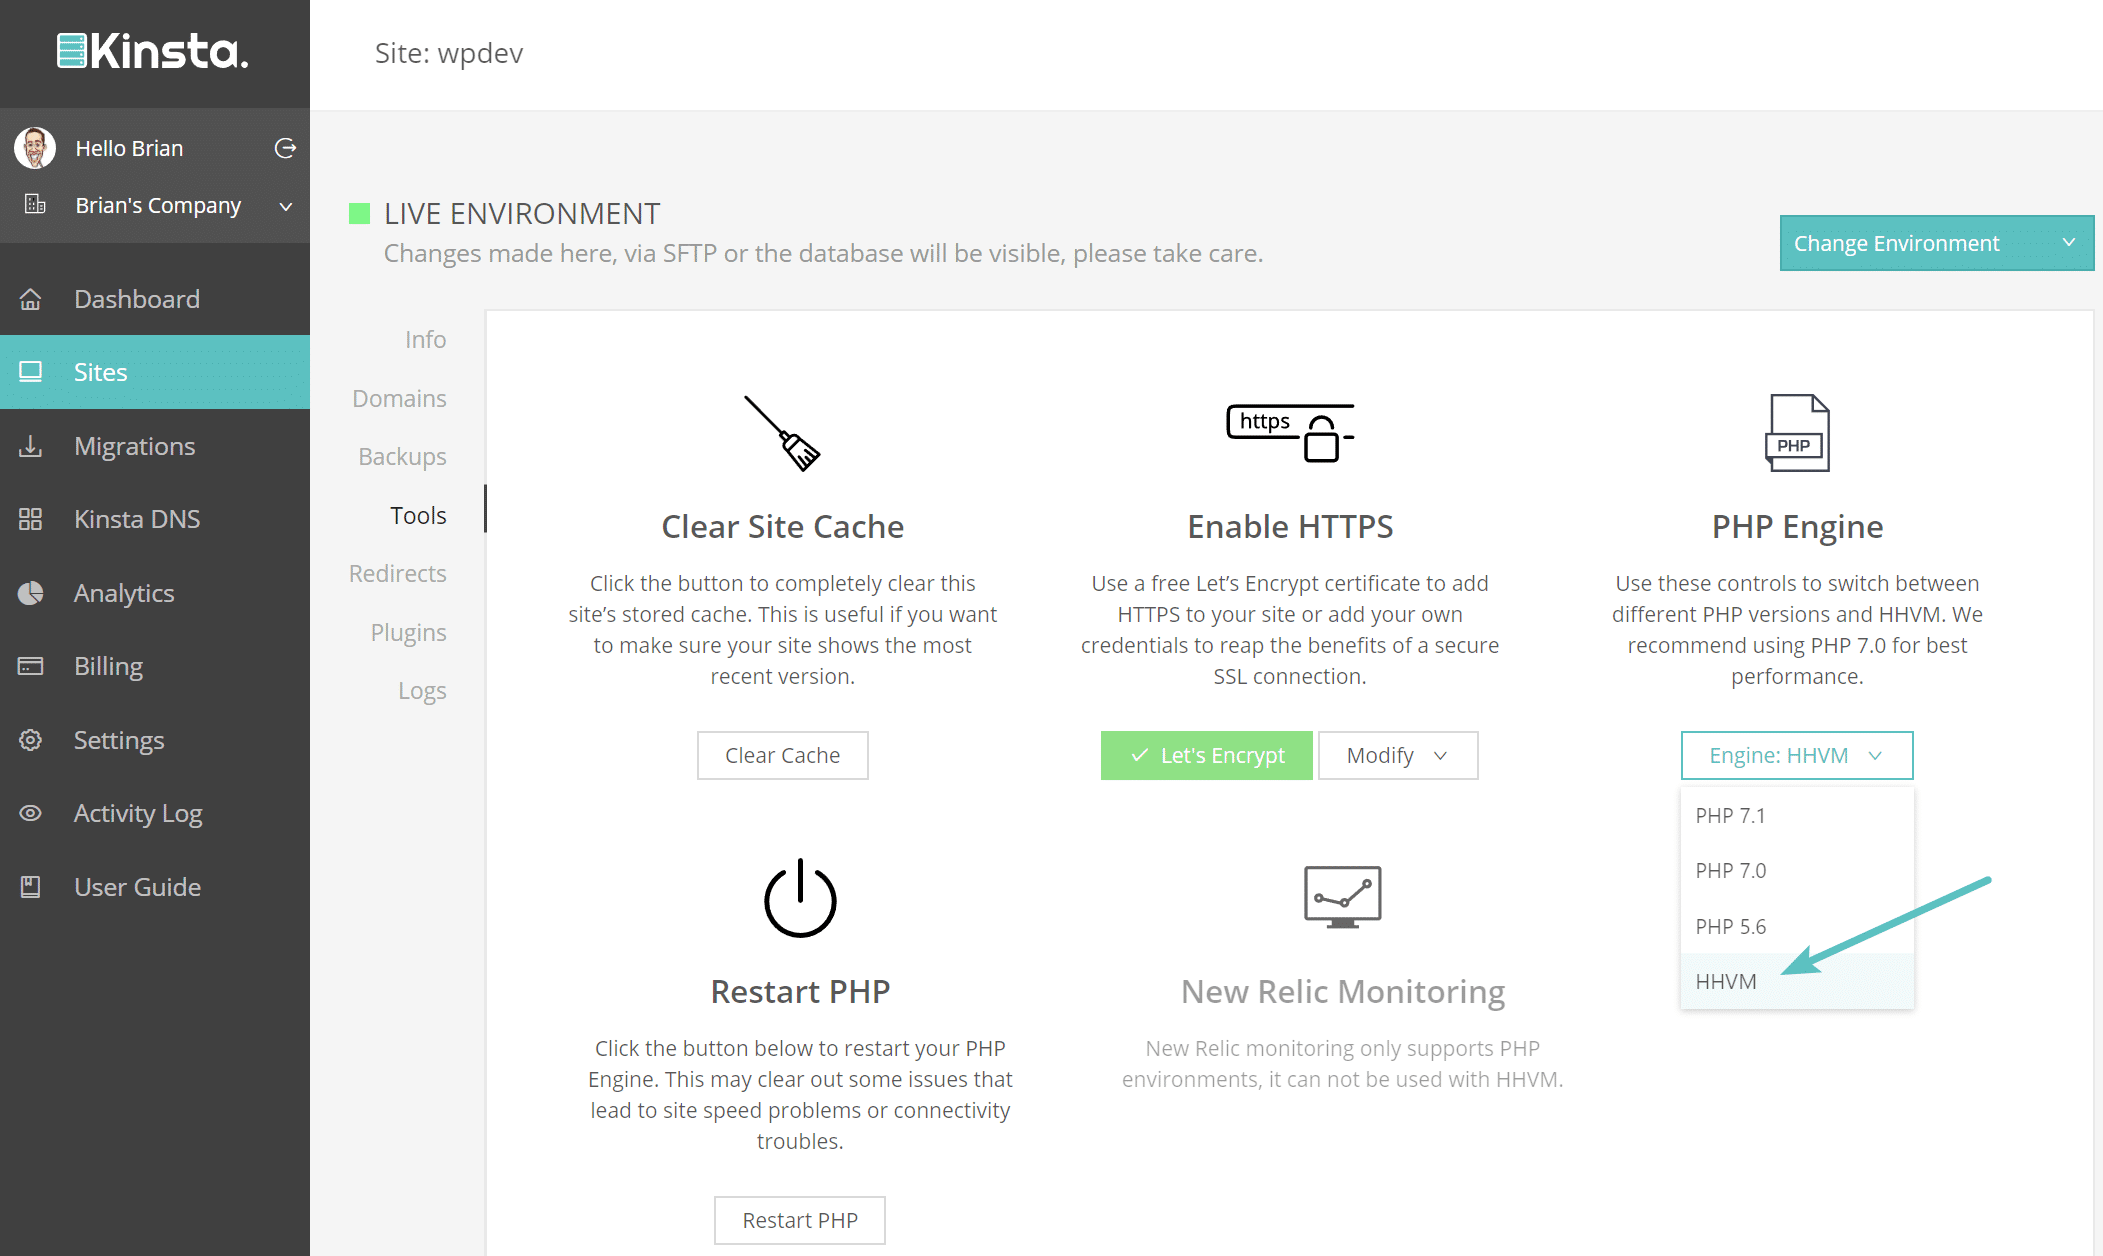Expand the Brian's Company dropdown chevron
2103x1256 pixels.
(286, 206)
